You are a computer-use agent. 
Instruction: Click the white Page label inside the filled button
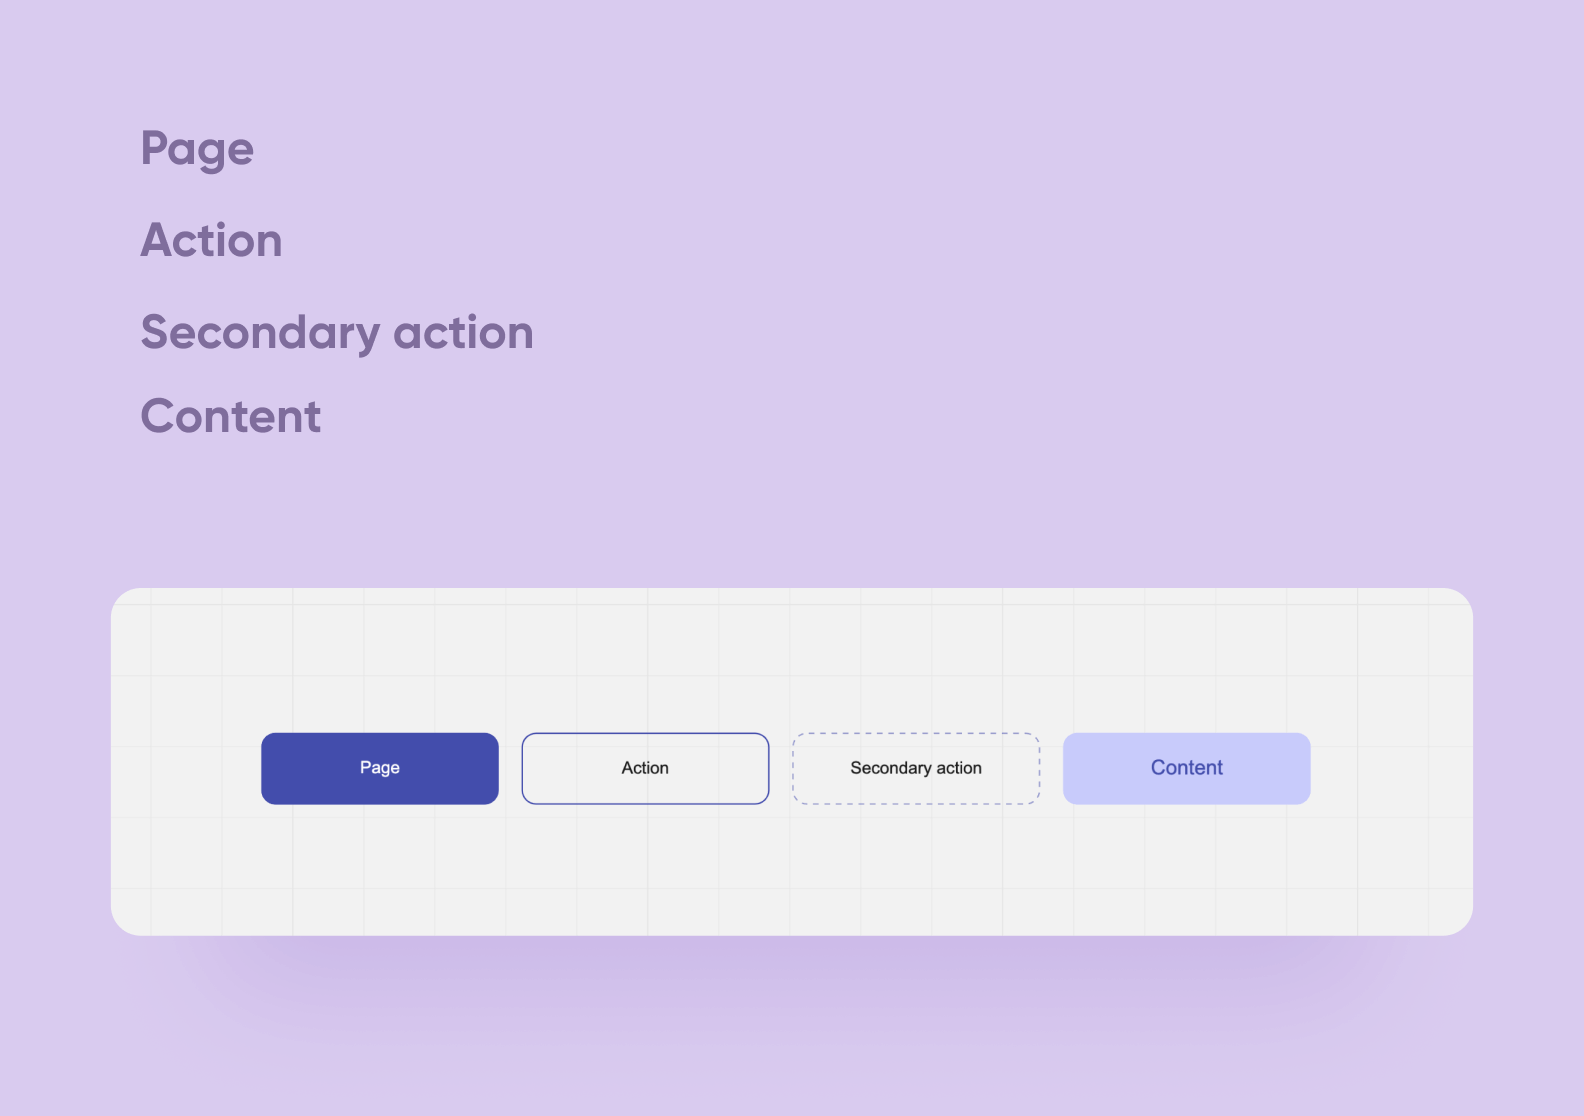click(380, 768)
